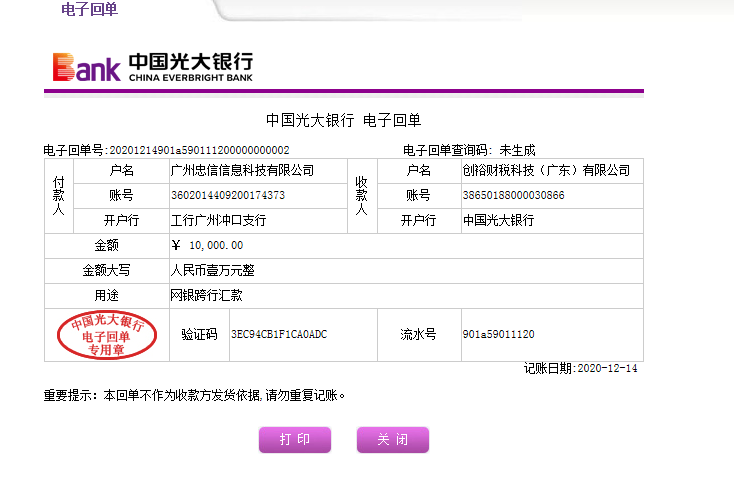Click the 重要提示 notice text
Image resolution: width=734 pixels, height=488 pixels.
click(194, 396)
